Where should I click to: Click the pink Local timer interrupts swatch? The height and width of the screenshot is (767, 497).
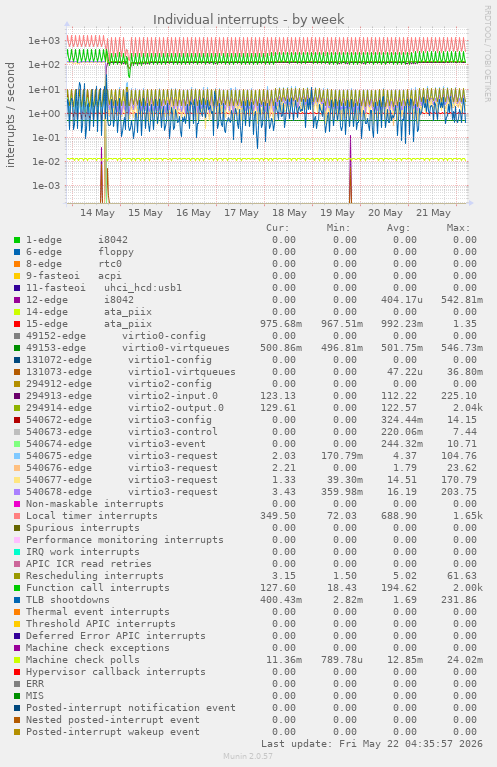tap(17, 516)
